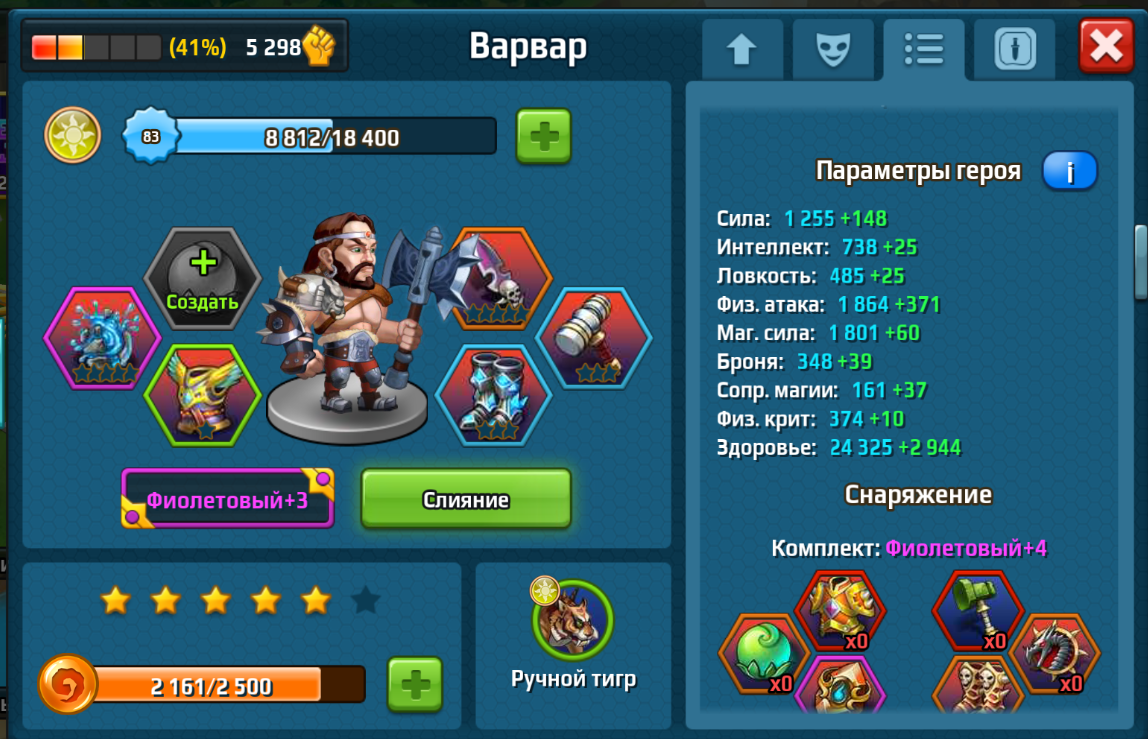
Task: Open the Ручной тигр pet icon
Action: pos(573,620)
